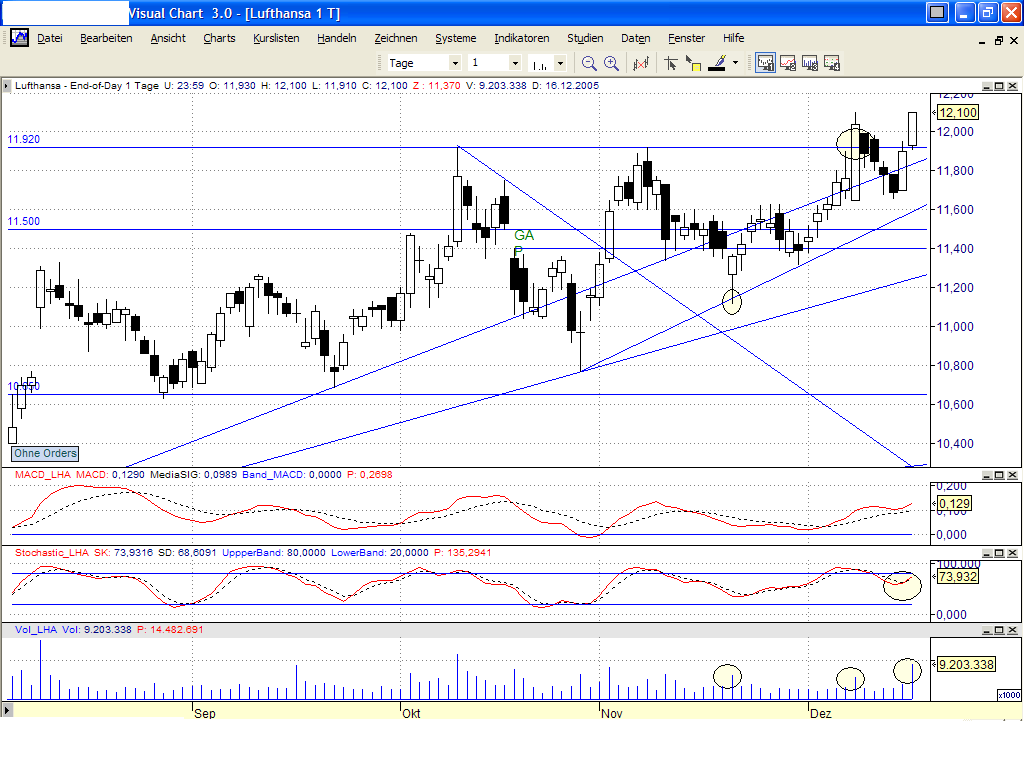1024x768 pixels.
Task: Open the Indikatoren menu
Action: [520, 38]
